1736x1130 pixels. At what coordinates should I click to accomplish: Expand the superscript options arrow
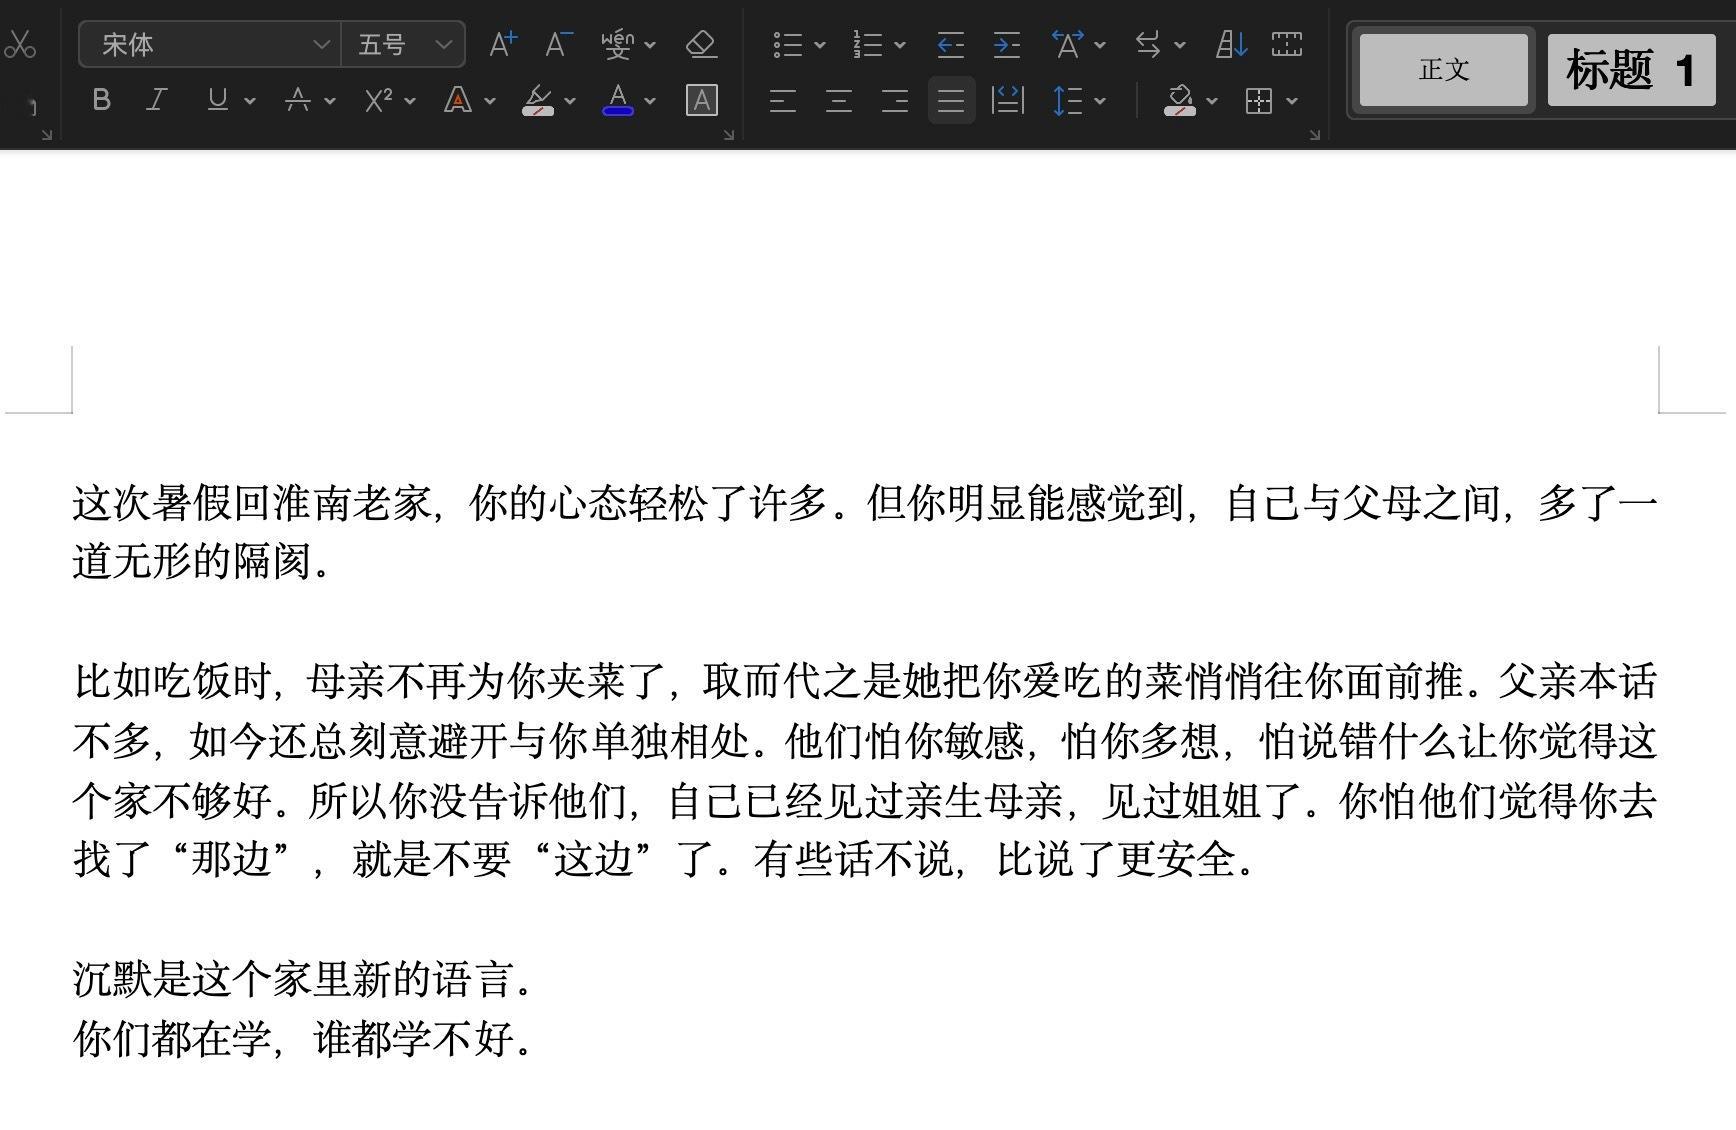pyautogui.click(x=410, y=101)
